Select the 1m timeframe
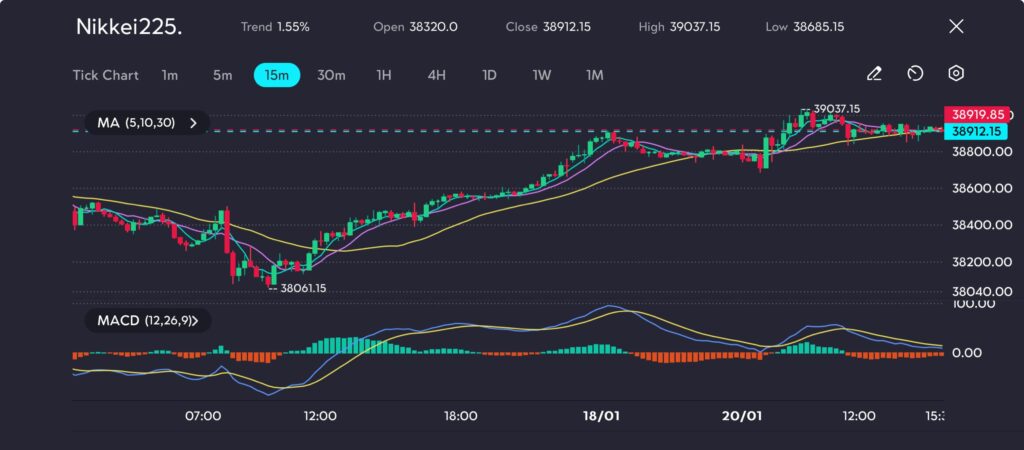The height and width of the screenshot is (450, 1024). (x=170, y=75)
